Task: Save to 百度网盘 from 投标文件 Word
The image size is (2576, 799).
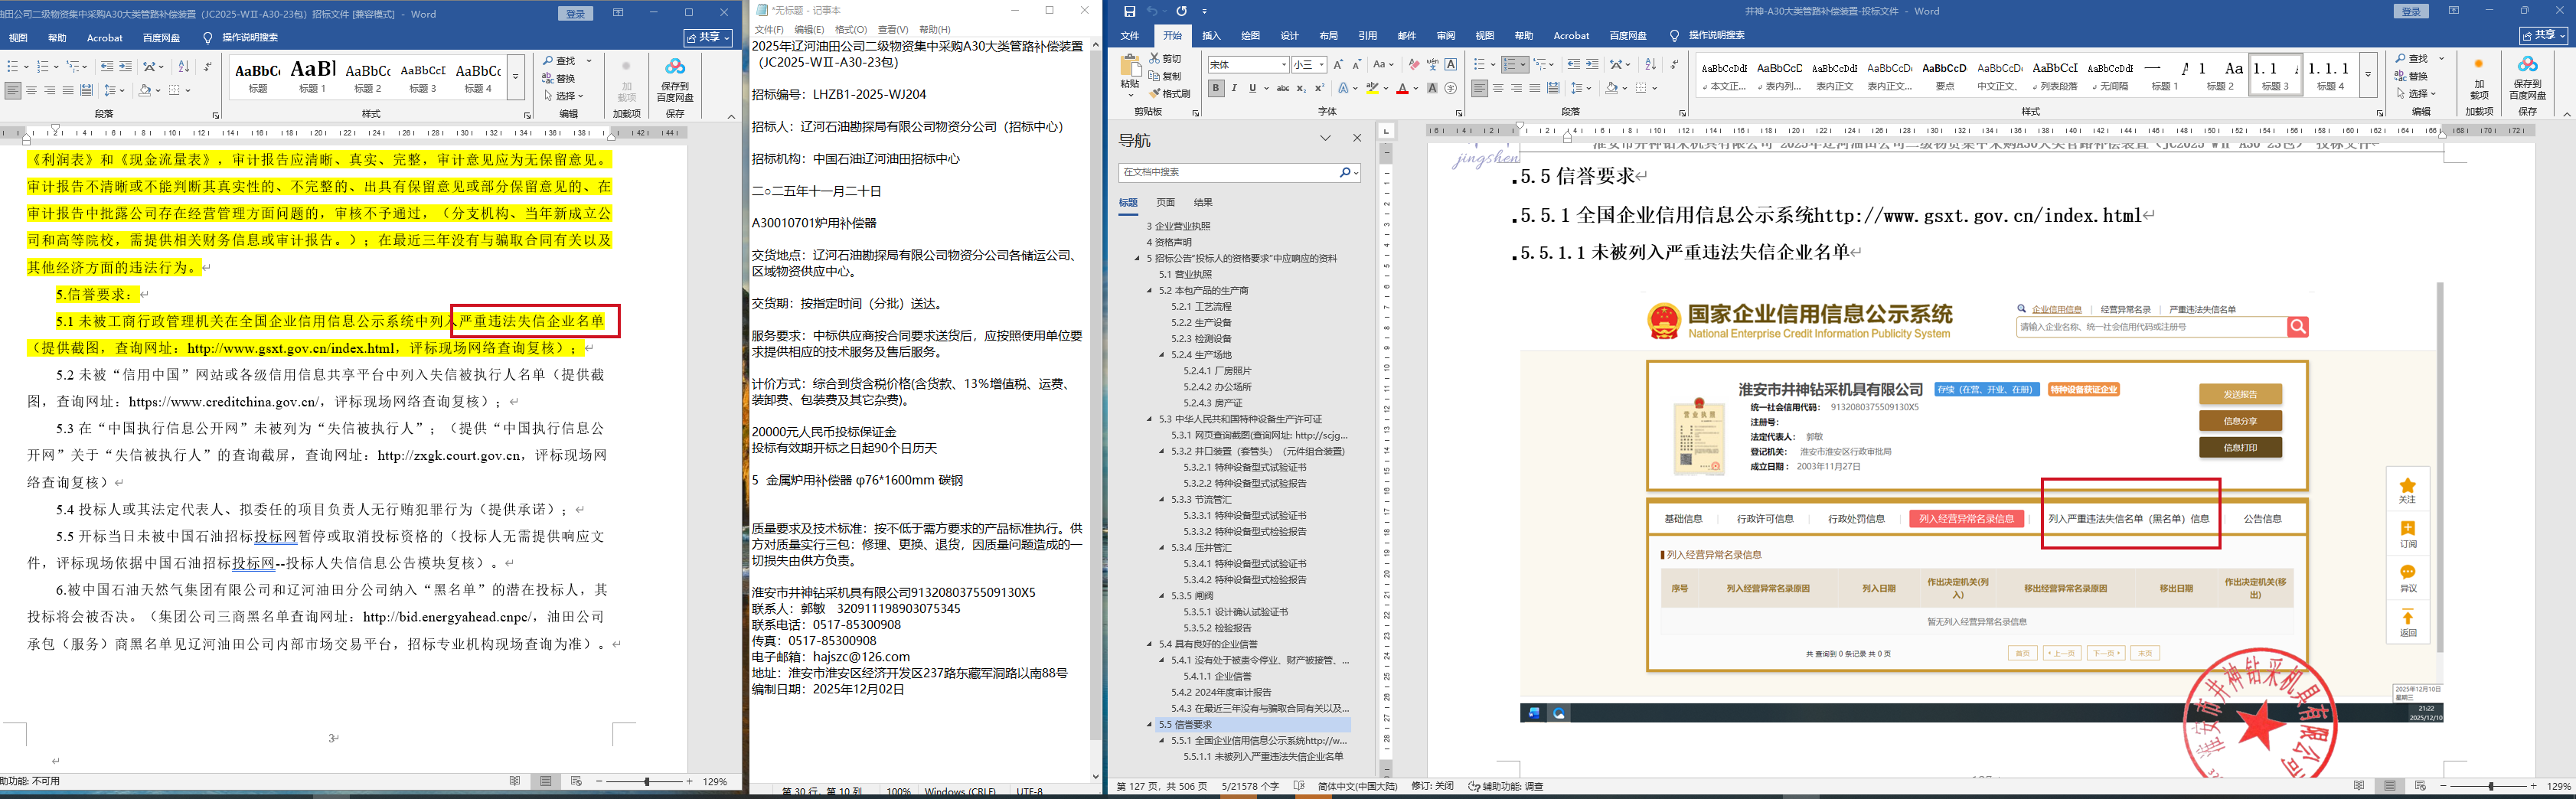Action: click(2527, 77)
